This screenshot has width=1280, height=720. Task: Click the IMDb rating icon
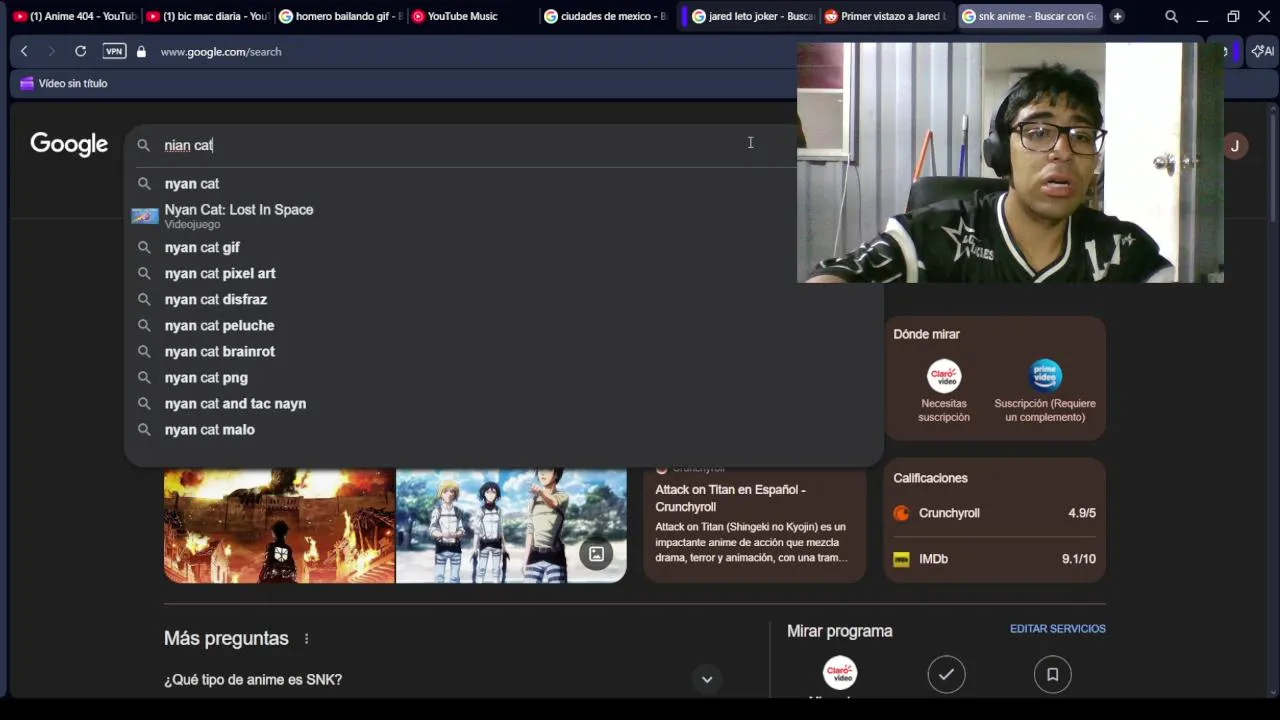901,559
